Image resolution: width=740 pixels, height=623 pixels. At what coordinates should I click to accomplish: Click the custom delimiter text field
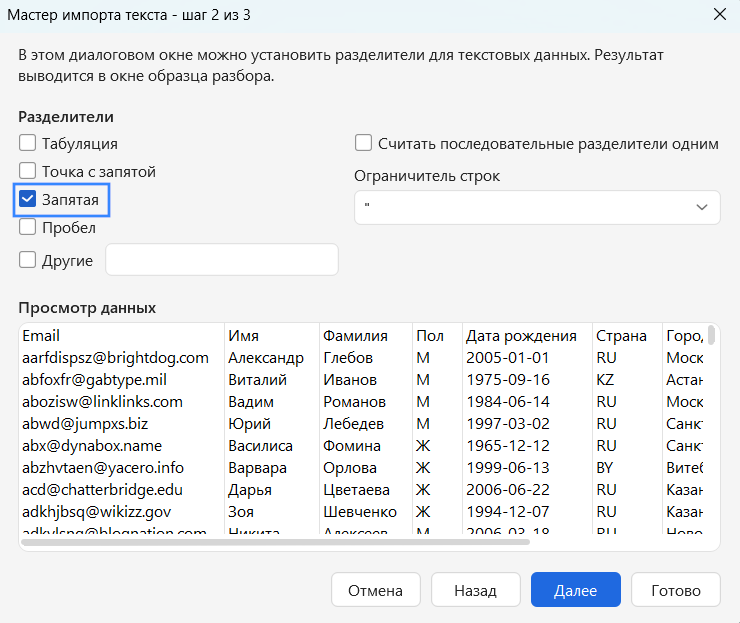pos(222,260)
